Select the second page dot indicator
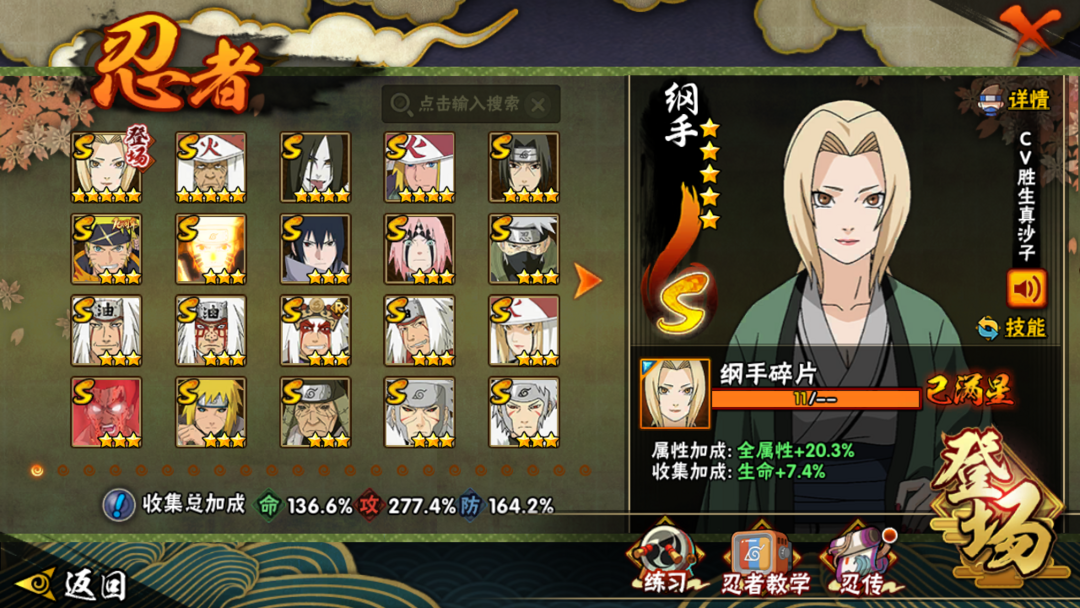 [x=63, y=471]
